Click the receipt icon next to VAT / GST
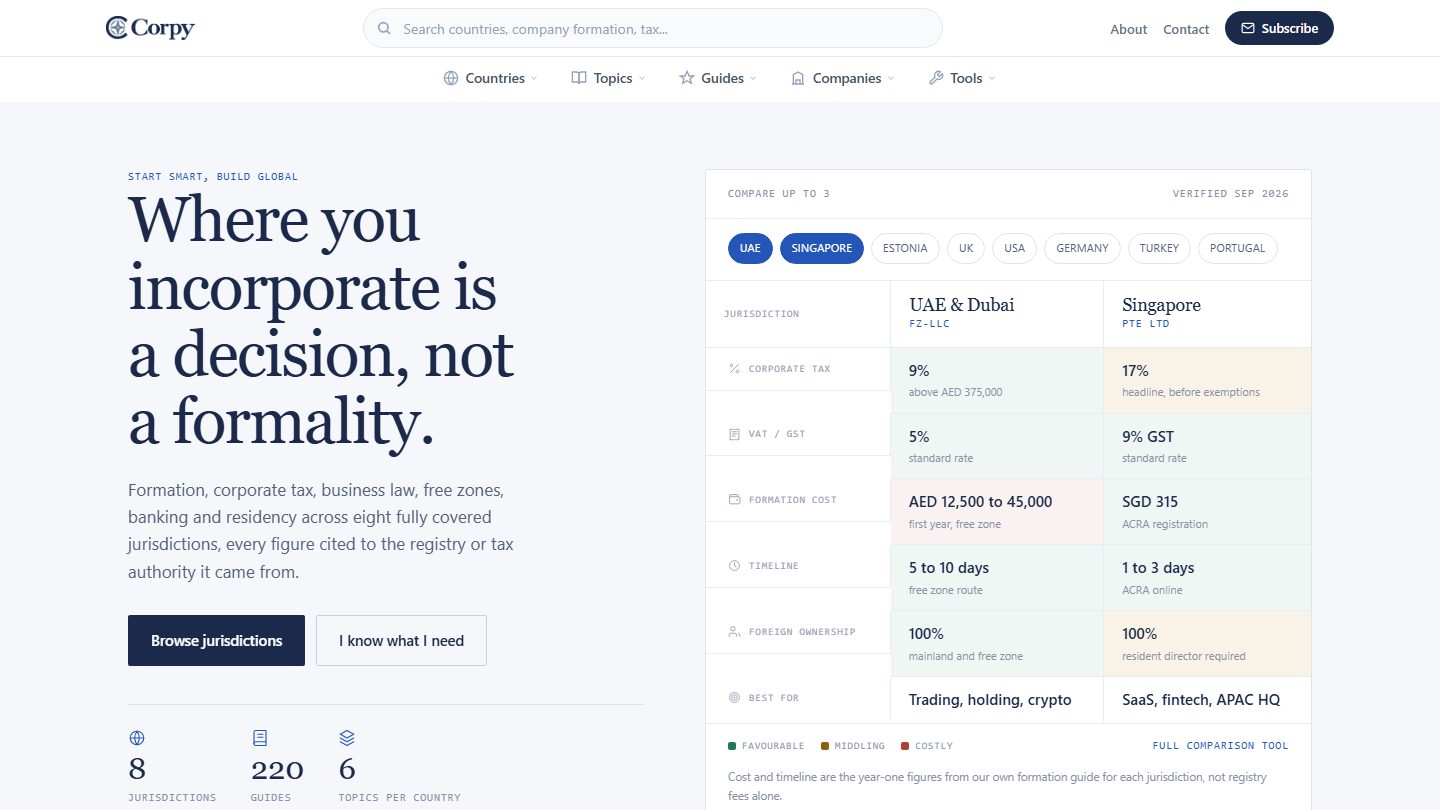 735,434
